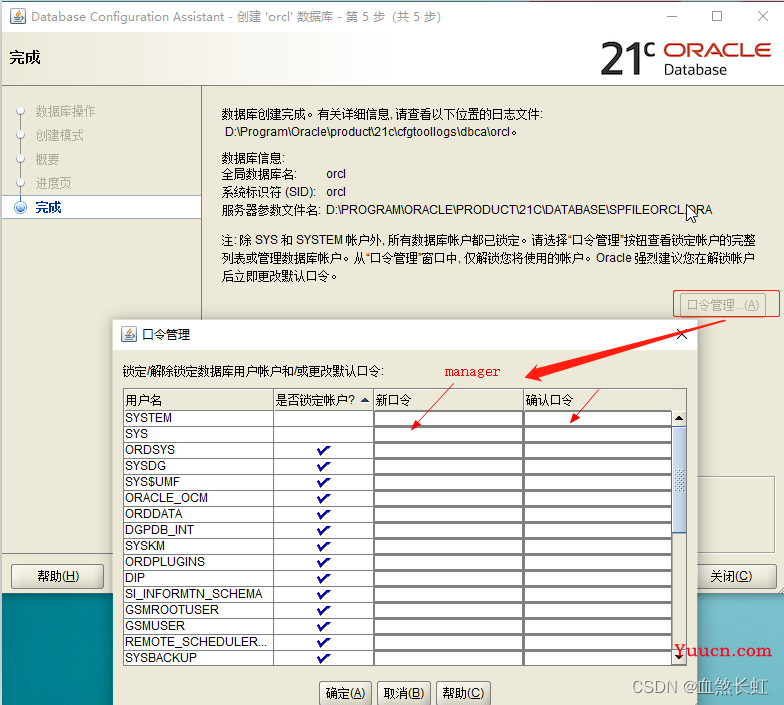Click the 确定(A) button
784x705 pixels.
click(x=346, y=693)
